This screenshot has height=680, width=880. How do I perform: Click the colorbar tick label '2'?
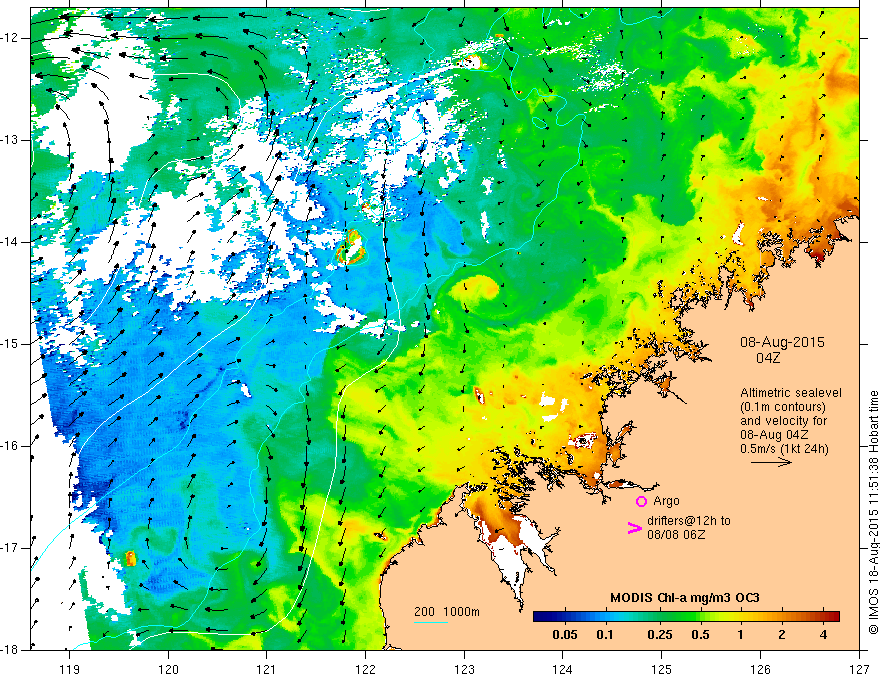click(x=782, y=635)
